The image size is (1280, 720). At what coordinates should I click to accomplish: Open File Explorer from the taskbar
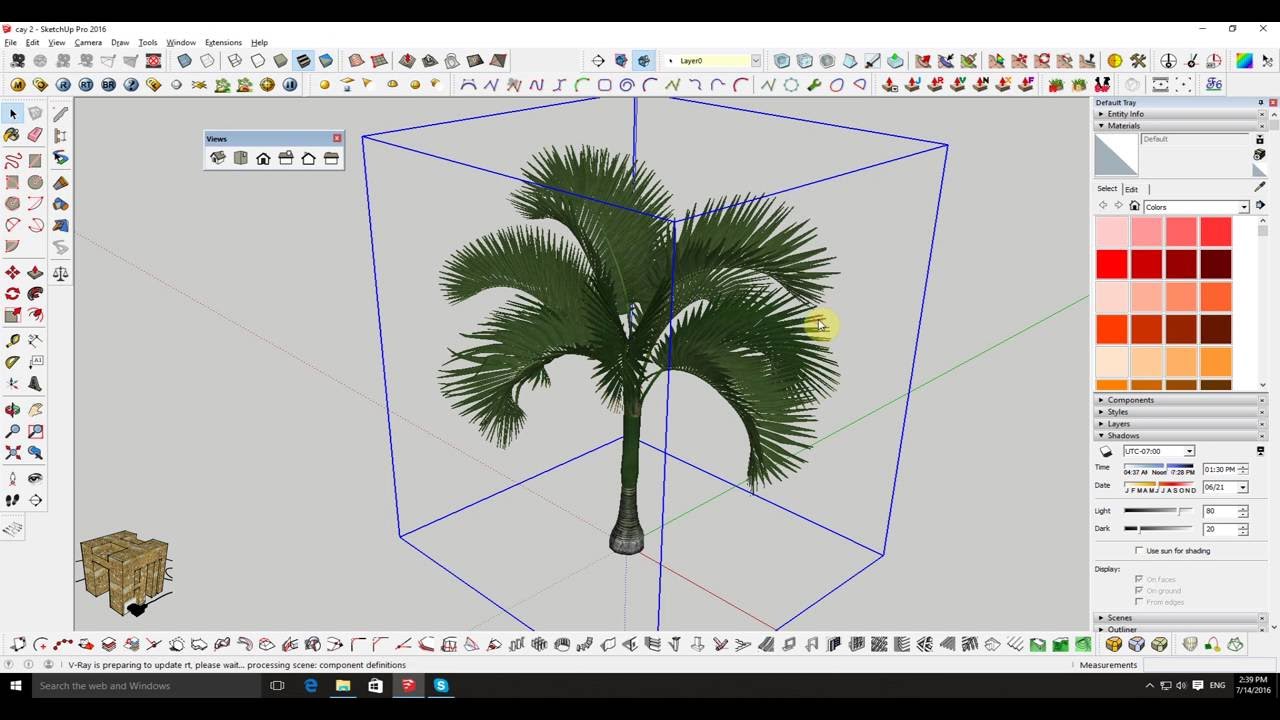343,686
